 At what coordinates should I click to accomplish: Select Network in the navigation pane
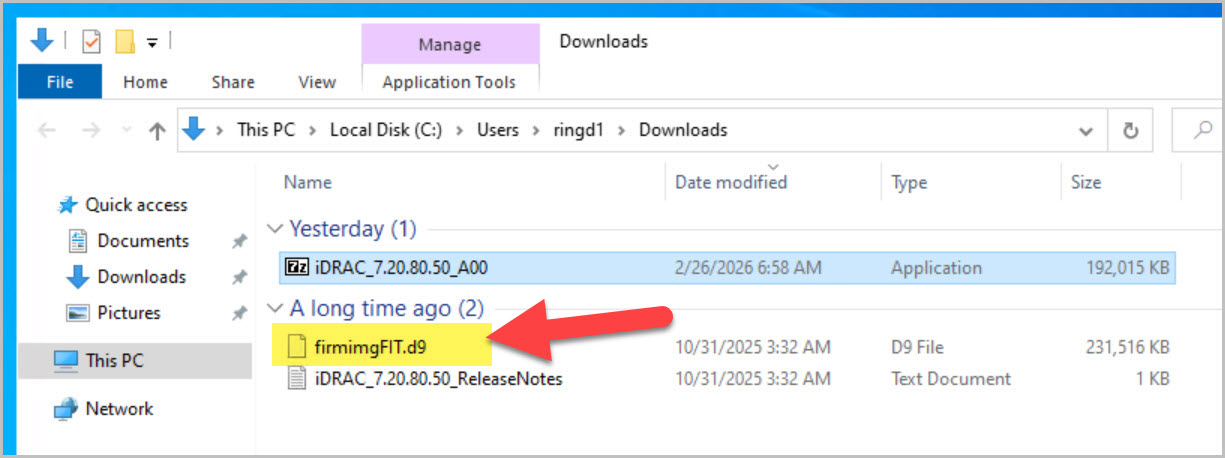[x=119, y=409]
